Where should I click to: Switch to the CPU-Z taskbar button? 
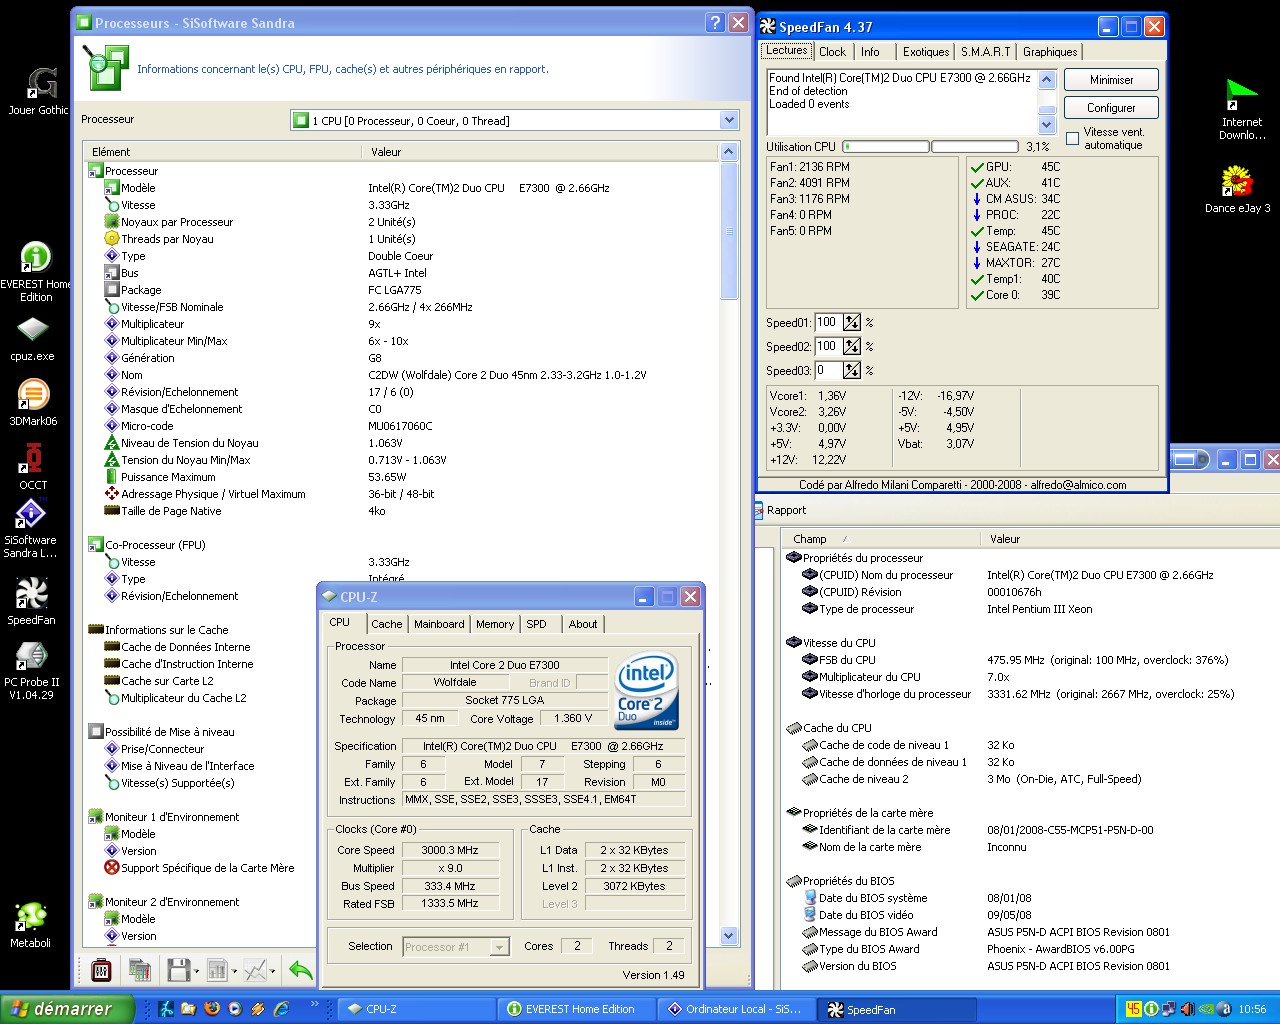click(417, 1009)
